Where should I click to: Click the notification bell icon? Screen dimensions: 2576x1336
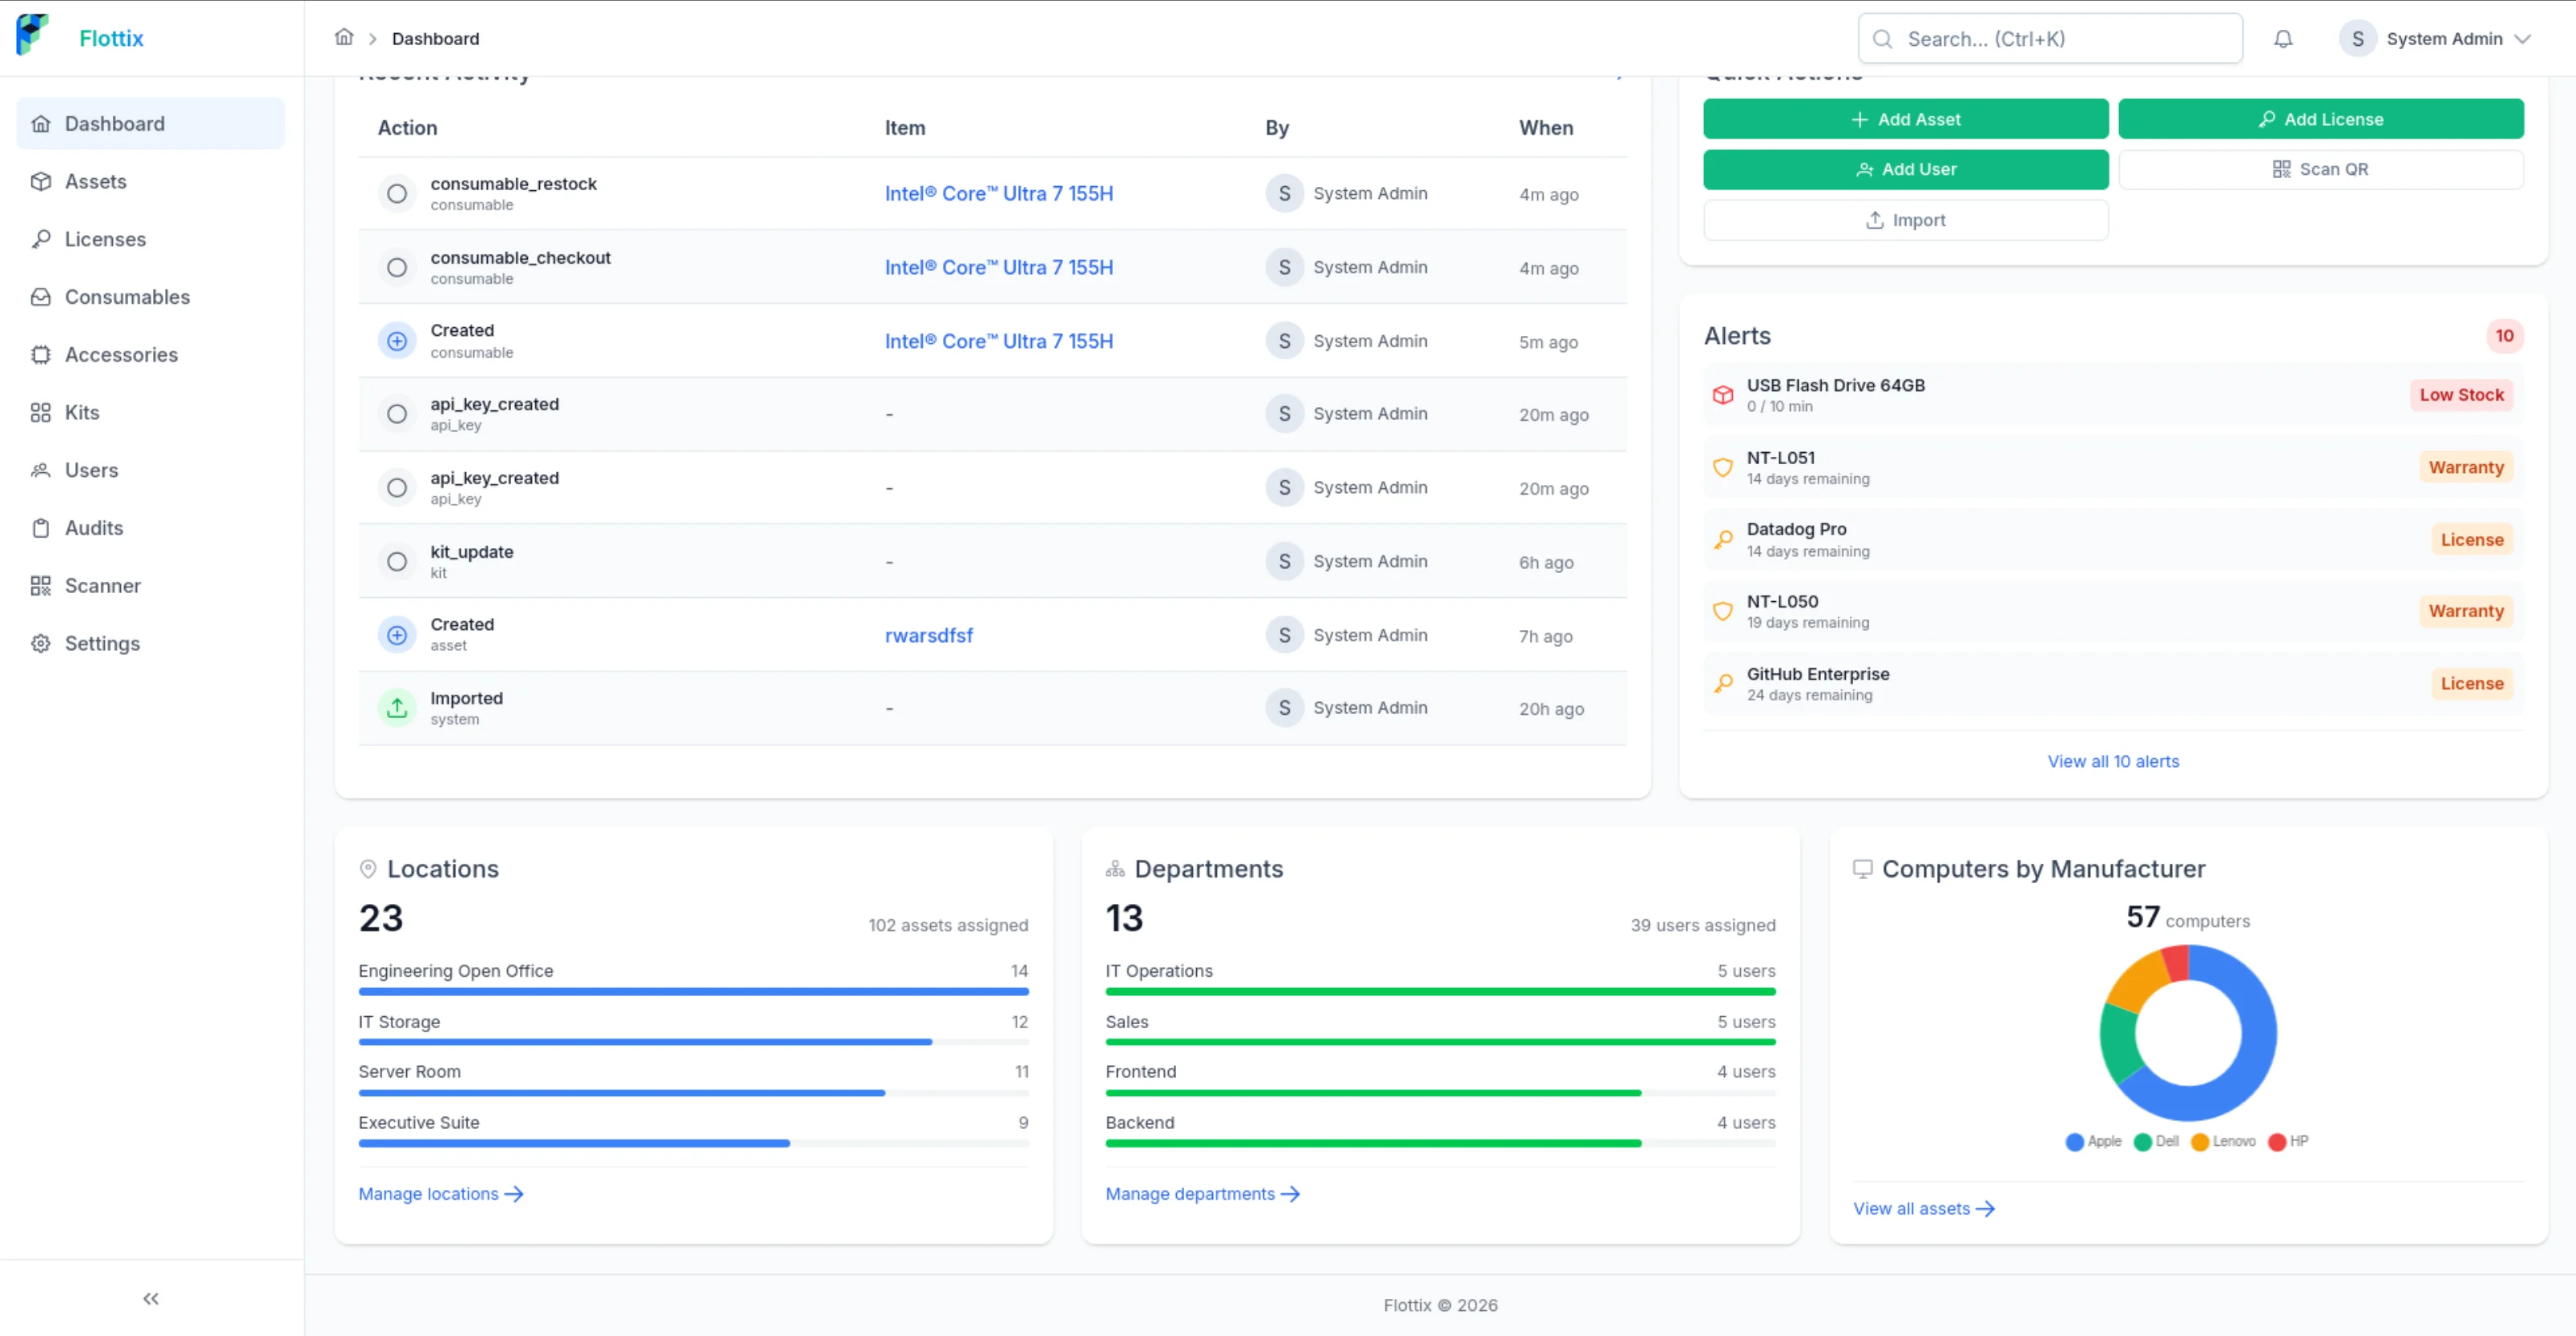click(x=2283, y=38)
